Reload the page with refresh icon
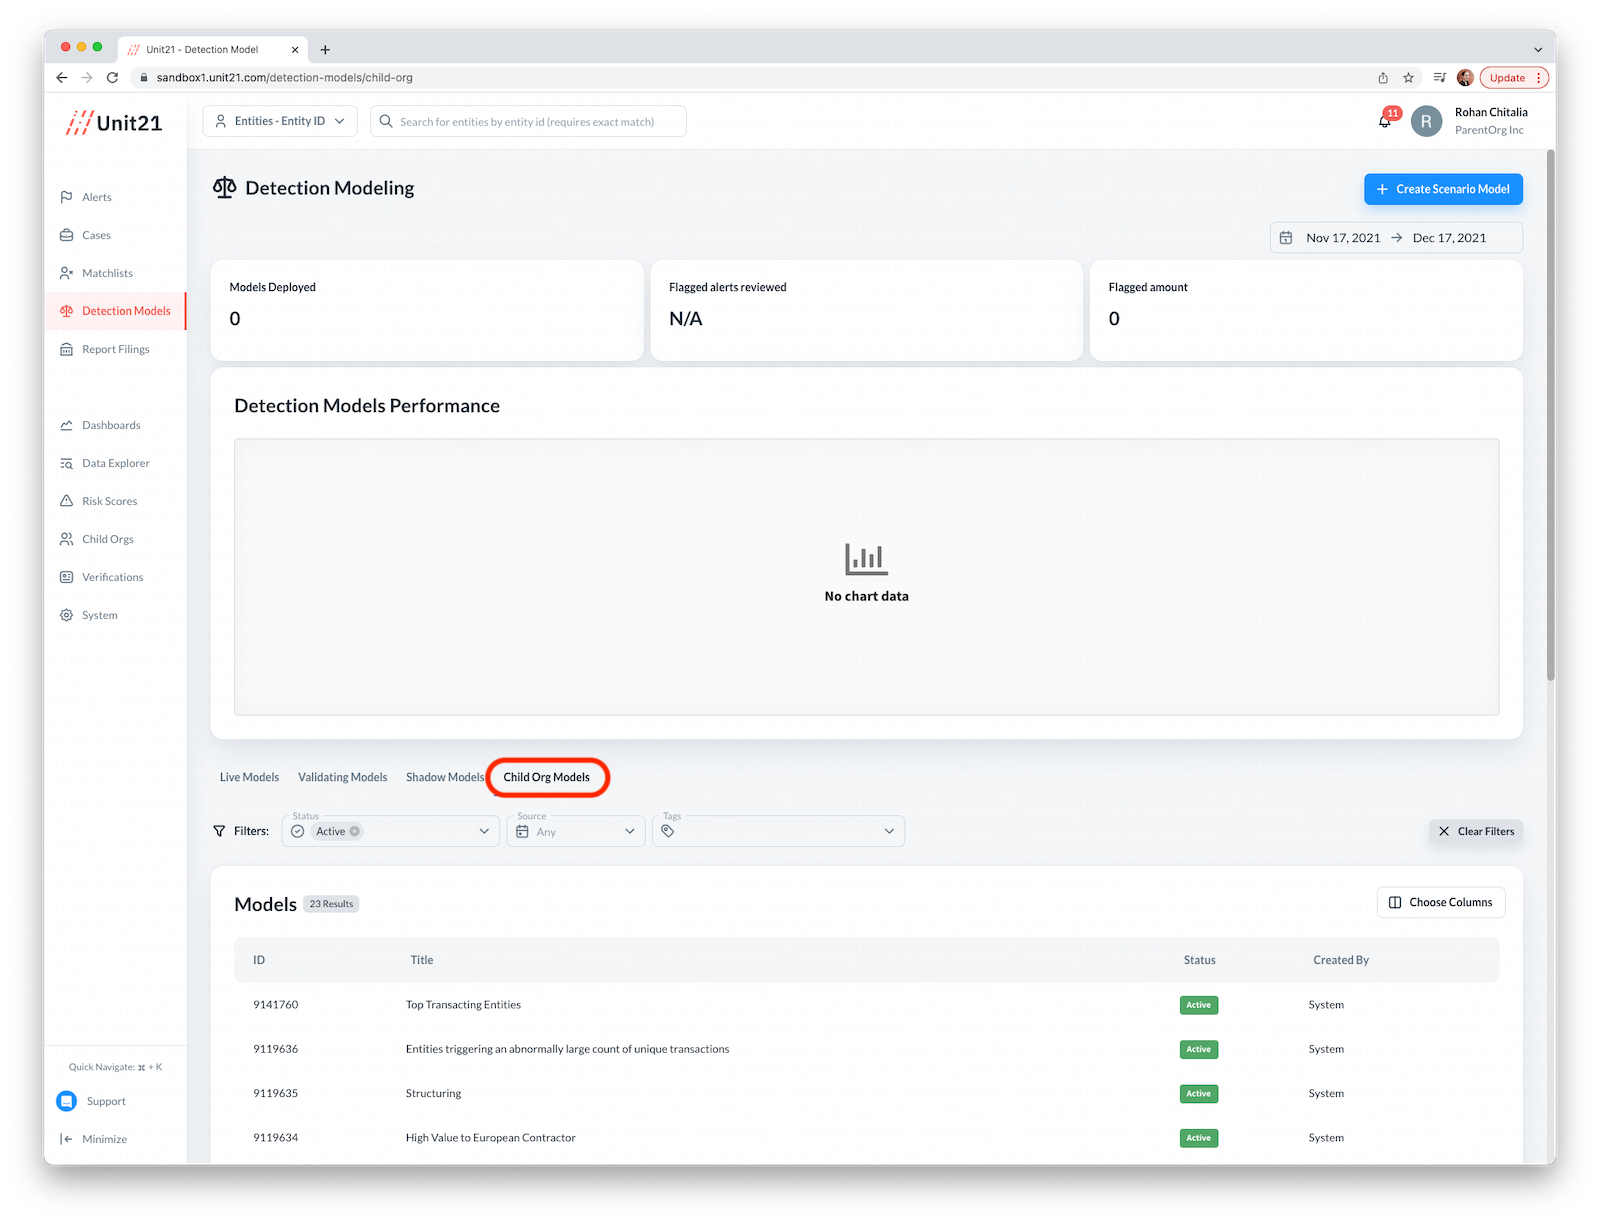Viewport: 1600px width, 1223px height. coord(112,77)
